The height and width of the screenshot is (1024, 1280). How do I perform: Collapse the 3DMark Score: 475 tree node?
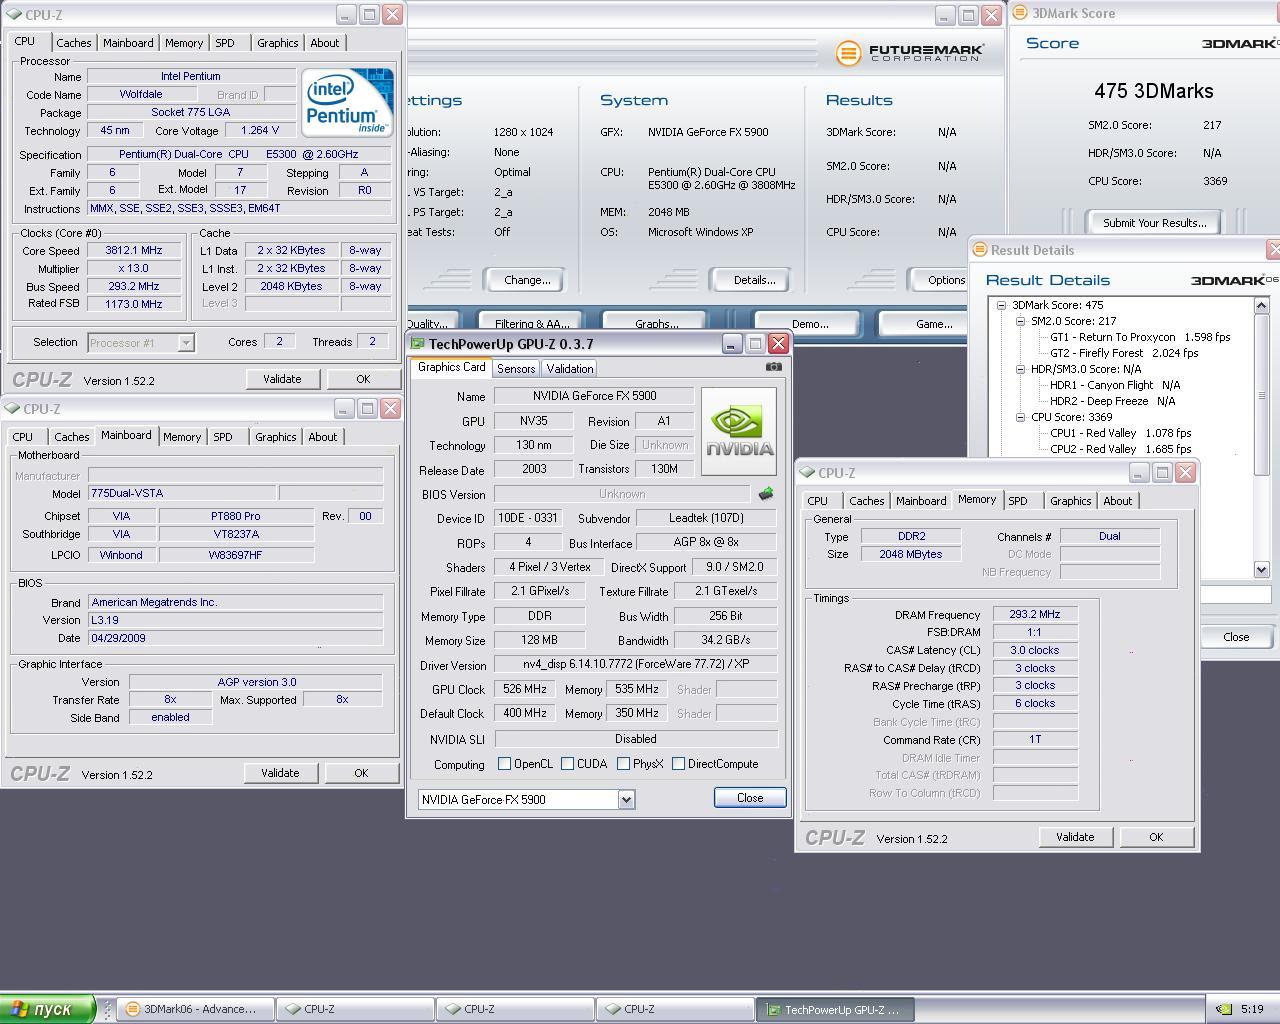1001,305
